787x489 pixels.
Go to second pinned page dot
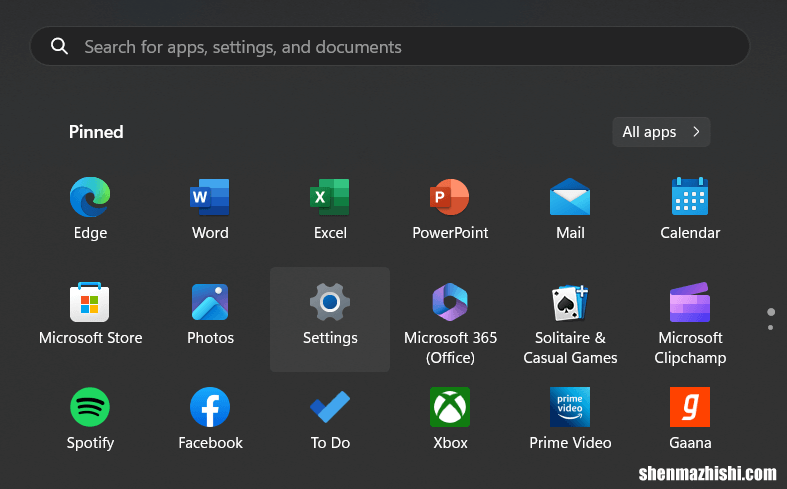tap(770, 327)
